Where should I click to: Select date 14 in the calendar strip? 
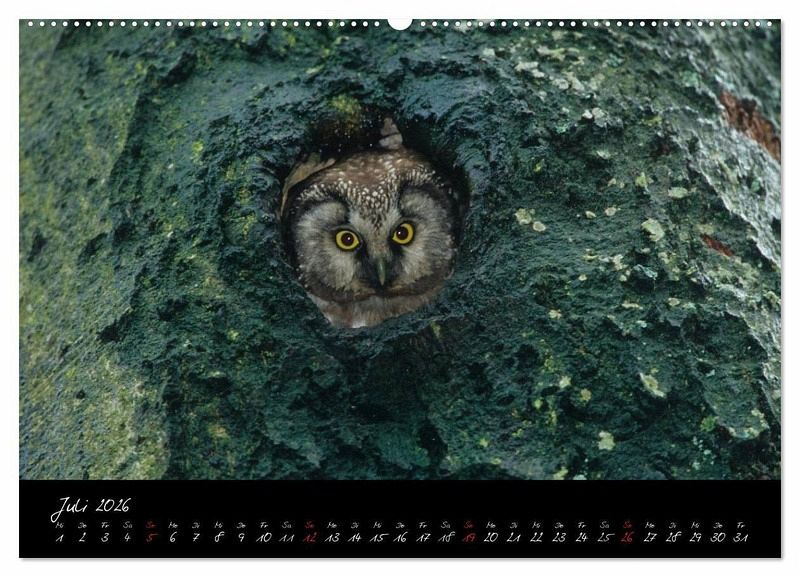[355, 537]
